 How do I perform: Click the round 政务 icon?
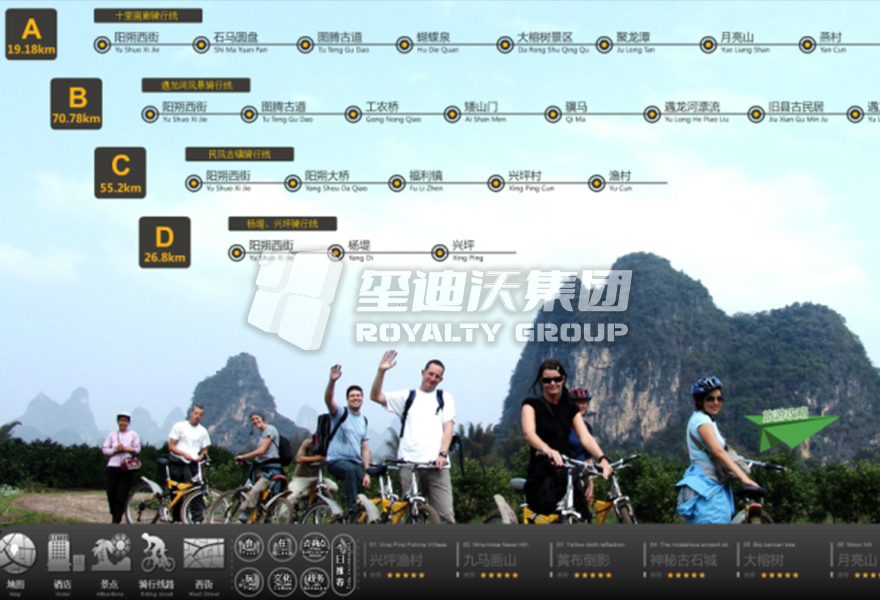click(314, 581)
